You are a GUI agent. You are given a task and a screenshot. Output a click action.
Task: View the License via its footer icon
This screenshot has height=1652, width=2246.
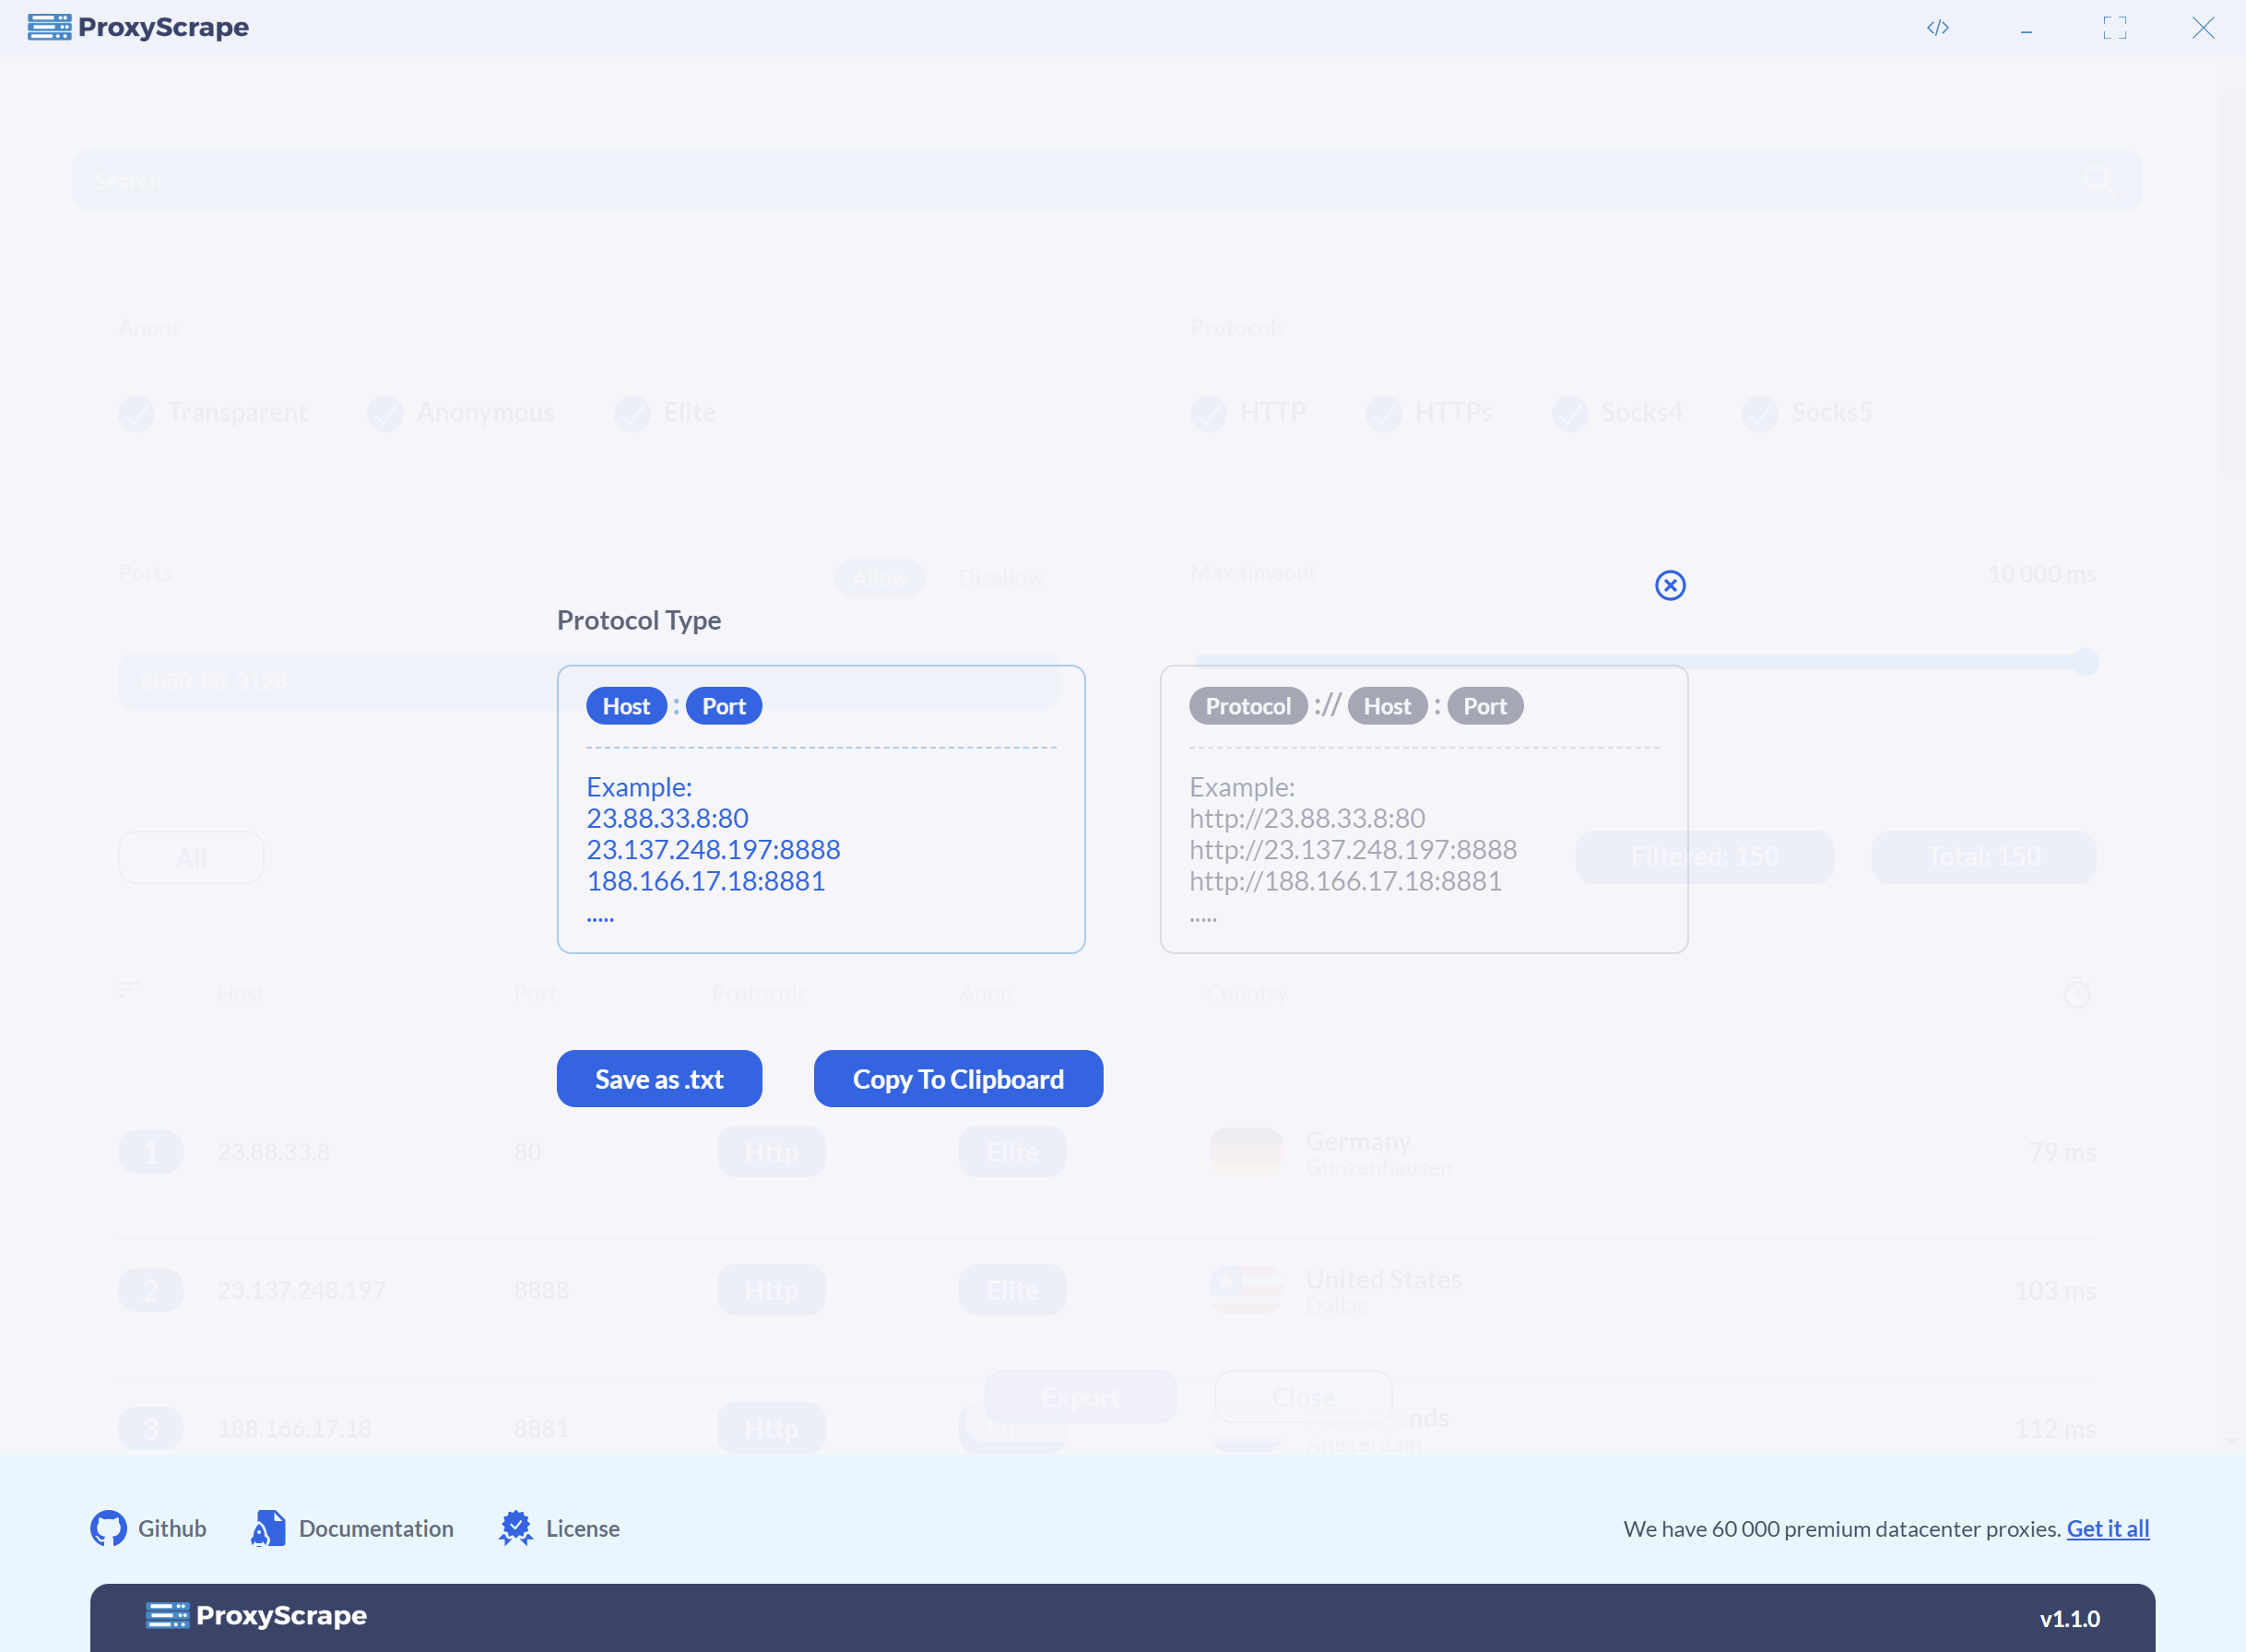pyautogui.click(x=516, y=1527)
